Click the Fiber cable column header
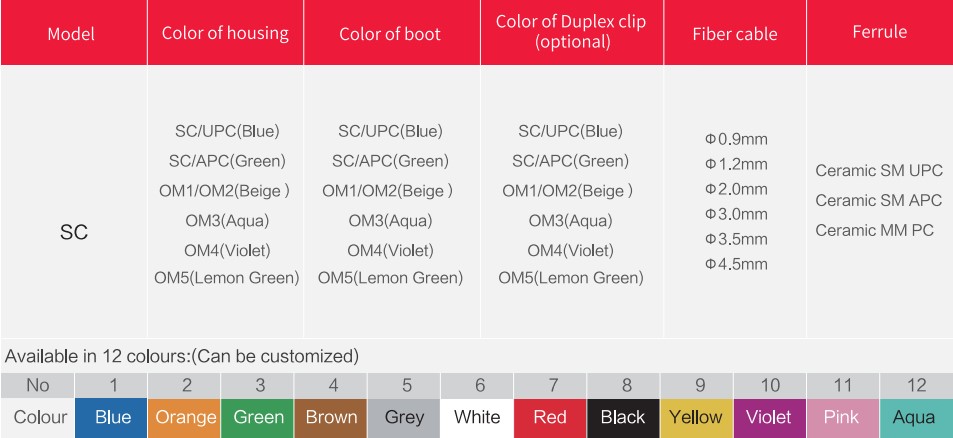Image resolution: width=953 pixels, height=438 pixels. coord(735,33)
